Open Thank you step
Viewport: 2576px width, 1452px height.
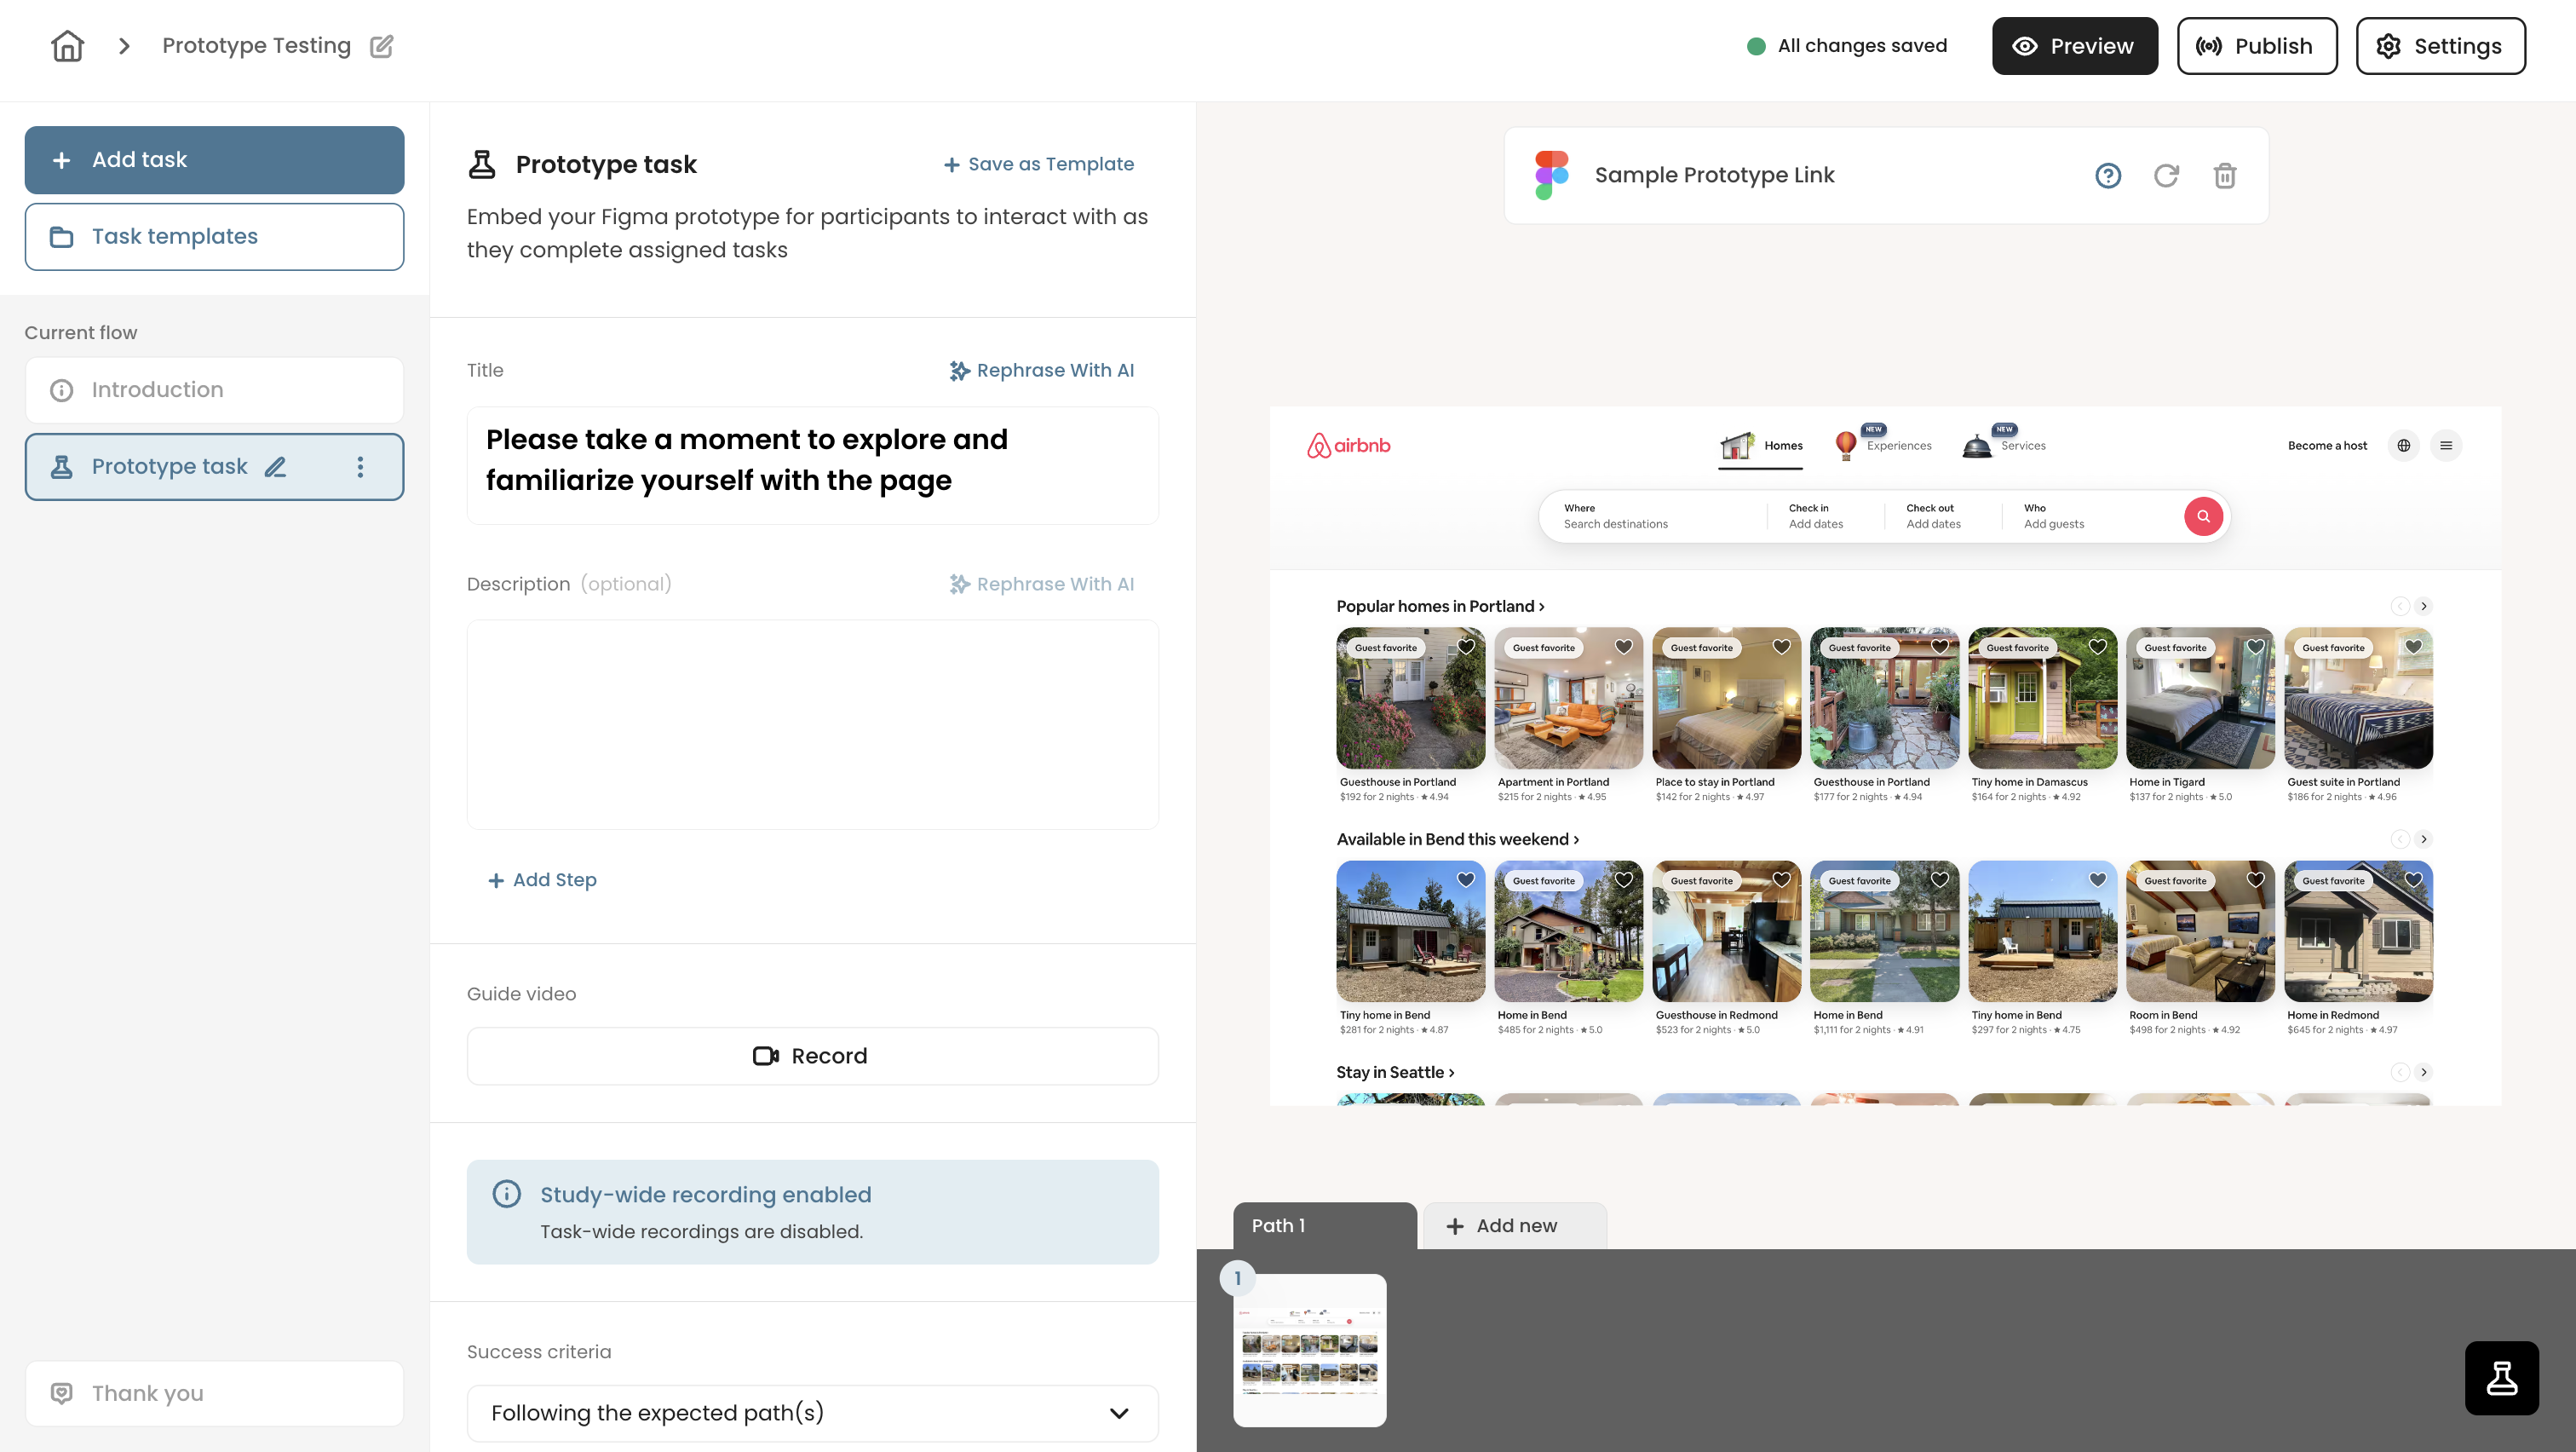point(214,1393)
